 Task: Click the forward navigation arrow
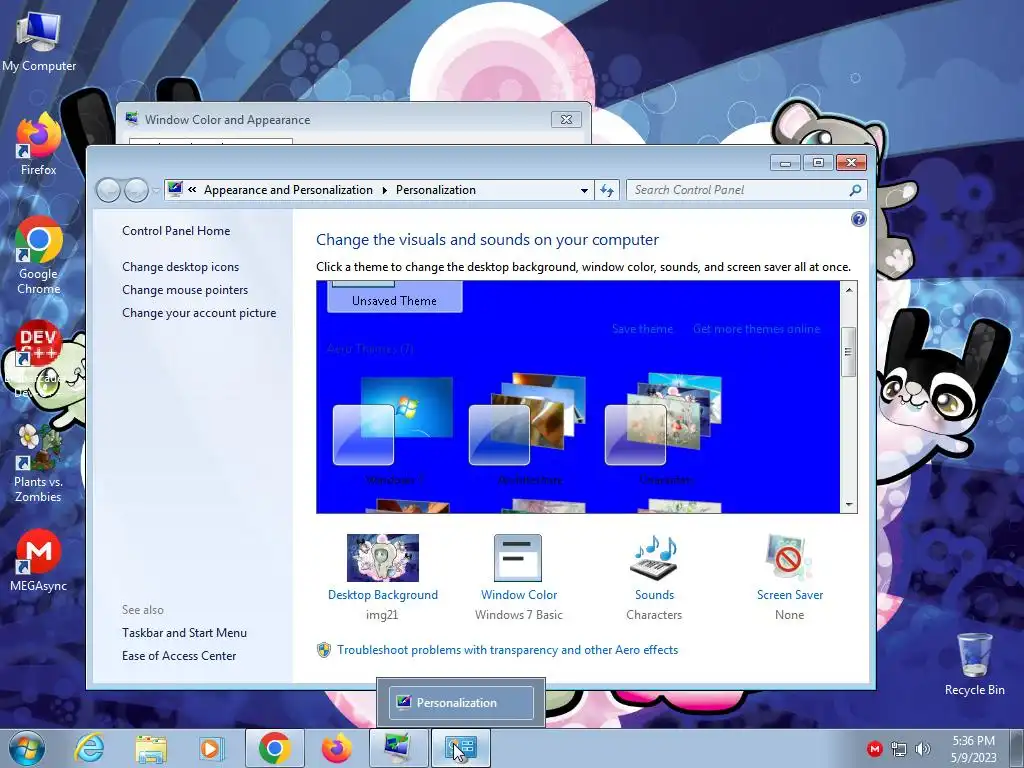(136, 190)
